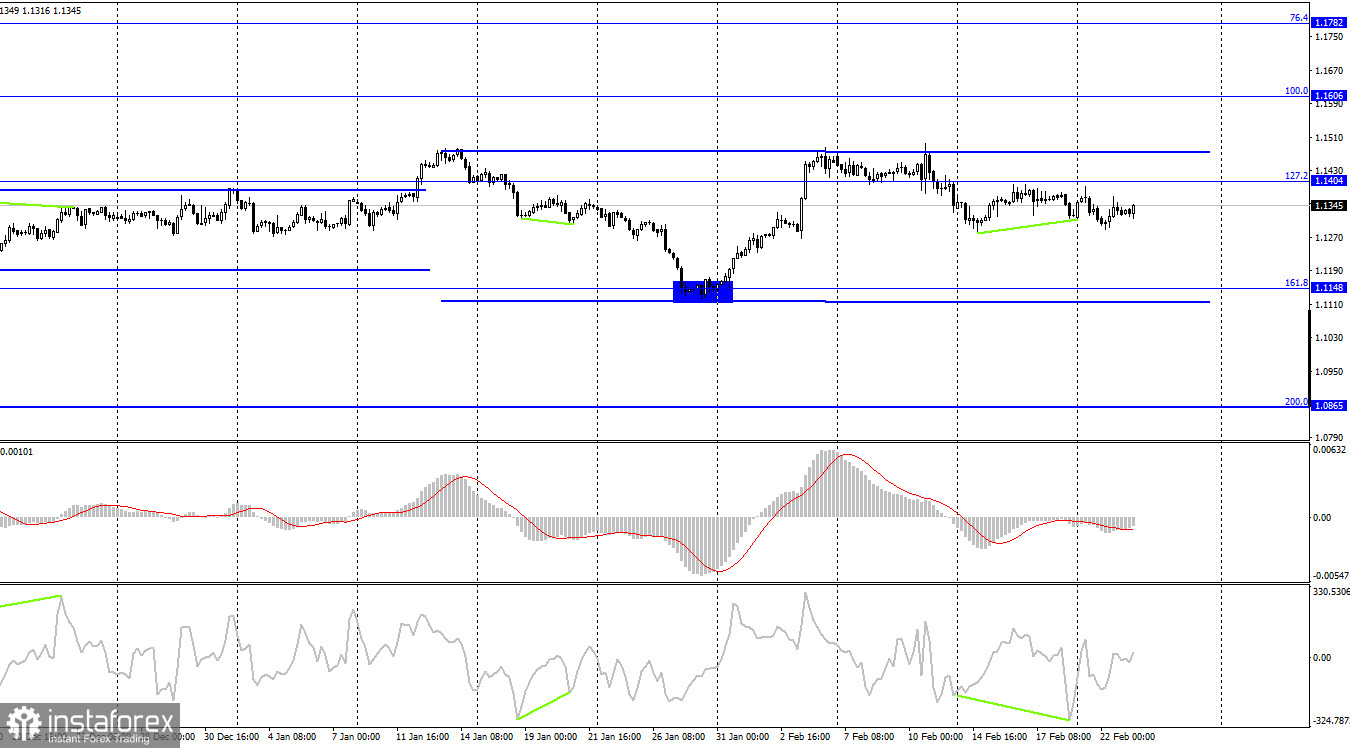The image size is (1350, 748).
Task: Click the 22 Feb 00:00 time label
Action: 1127,737
